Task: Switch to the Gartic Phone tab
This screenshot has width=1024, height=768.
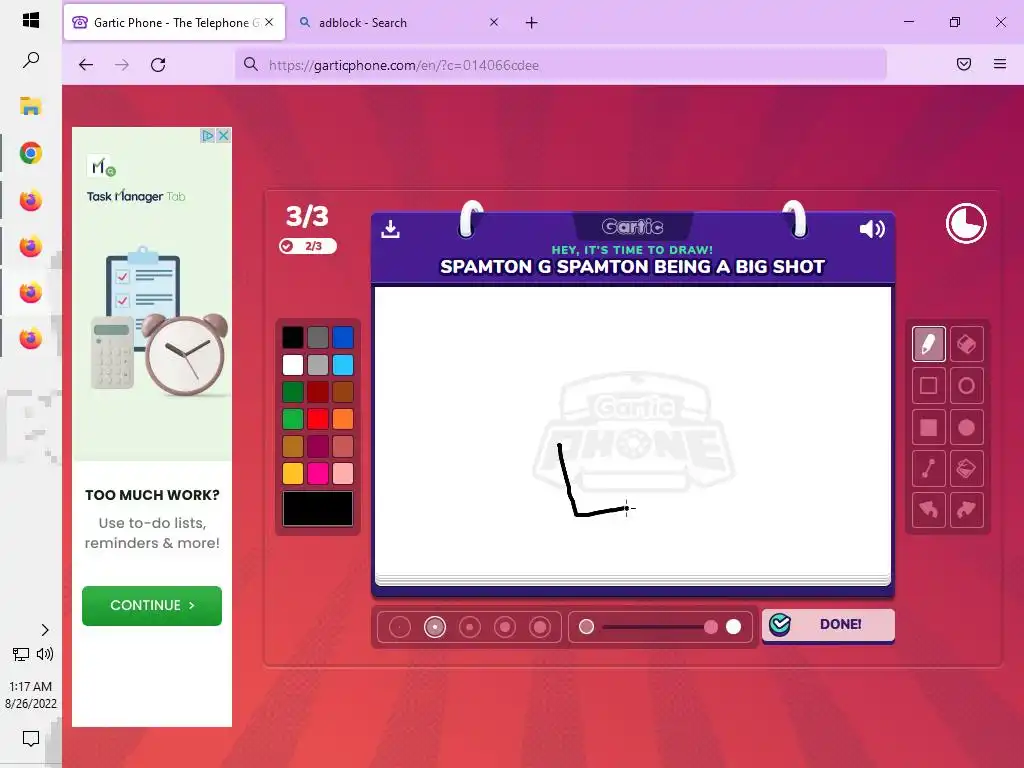Action: click(174, 23)
